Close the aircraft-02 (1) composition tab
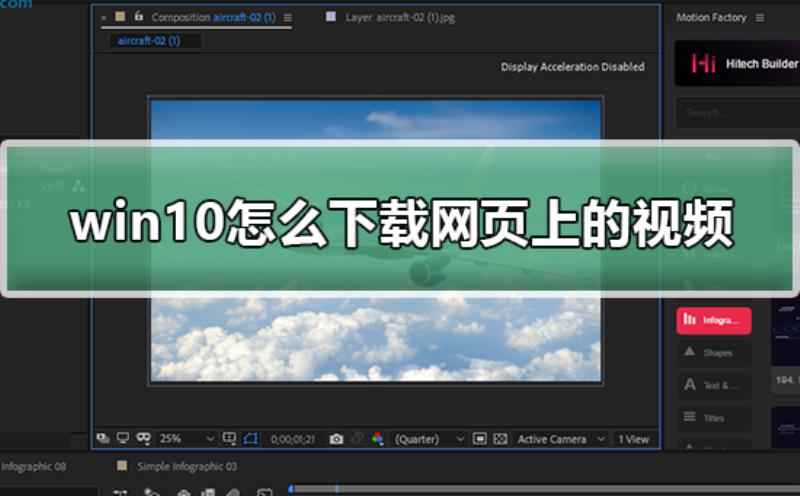 pyautogui.click(x=104, y=18)
